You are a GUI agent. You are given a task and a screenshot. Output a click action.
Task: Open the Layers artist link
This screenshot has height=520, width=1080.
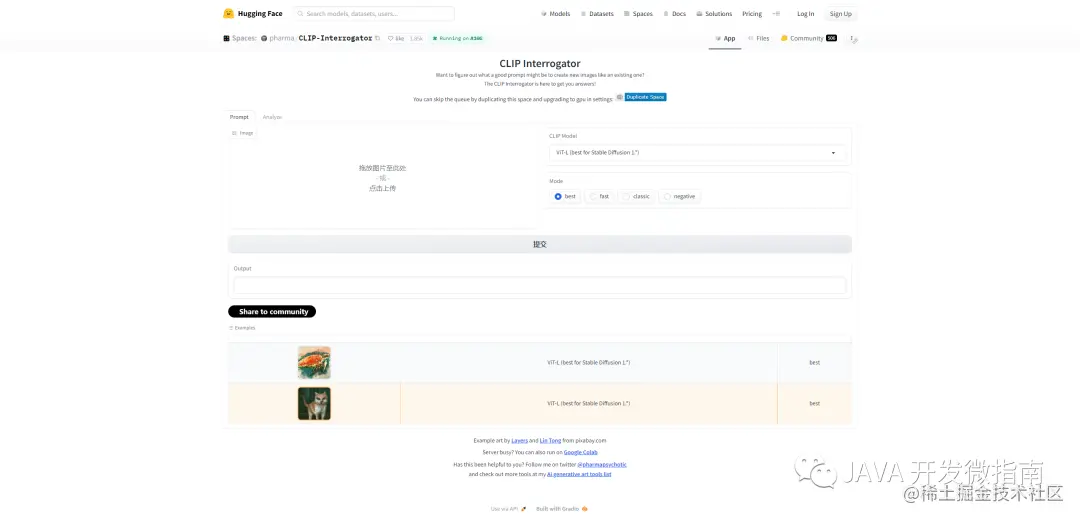519,440
